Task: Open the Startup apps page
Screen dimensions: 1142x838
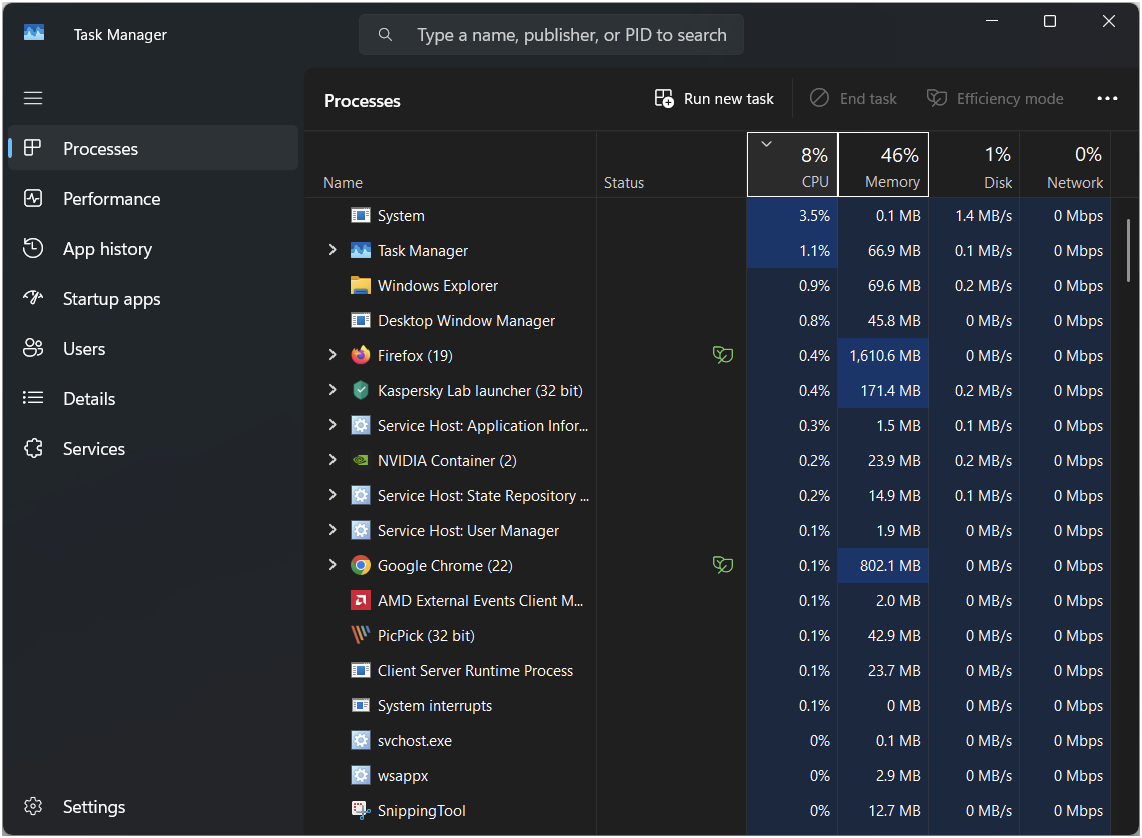Action: (153, 299)
